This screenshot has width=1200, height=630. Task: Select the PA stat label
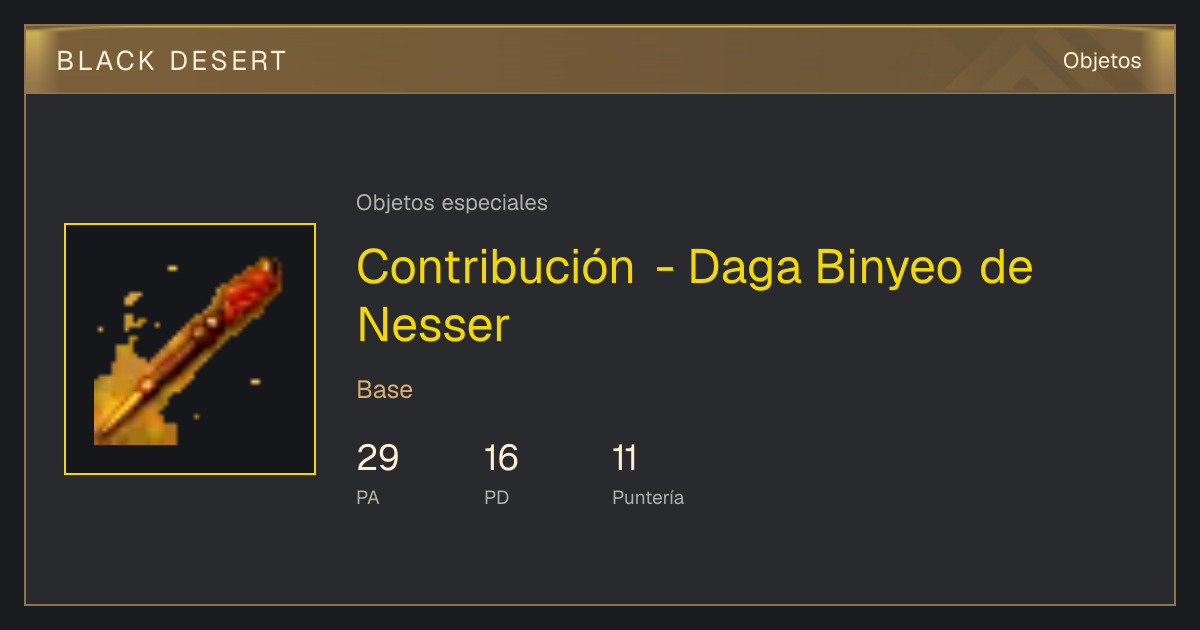click(368, 497)
